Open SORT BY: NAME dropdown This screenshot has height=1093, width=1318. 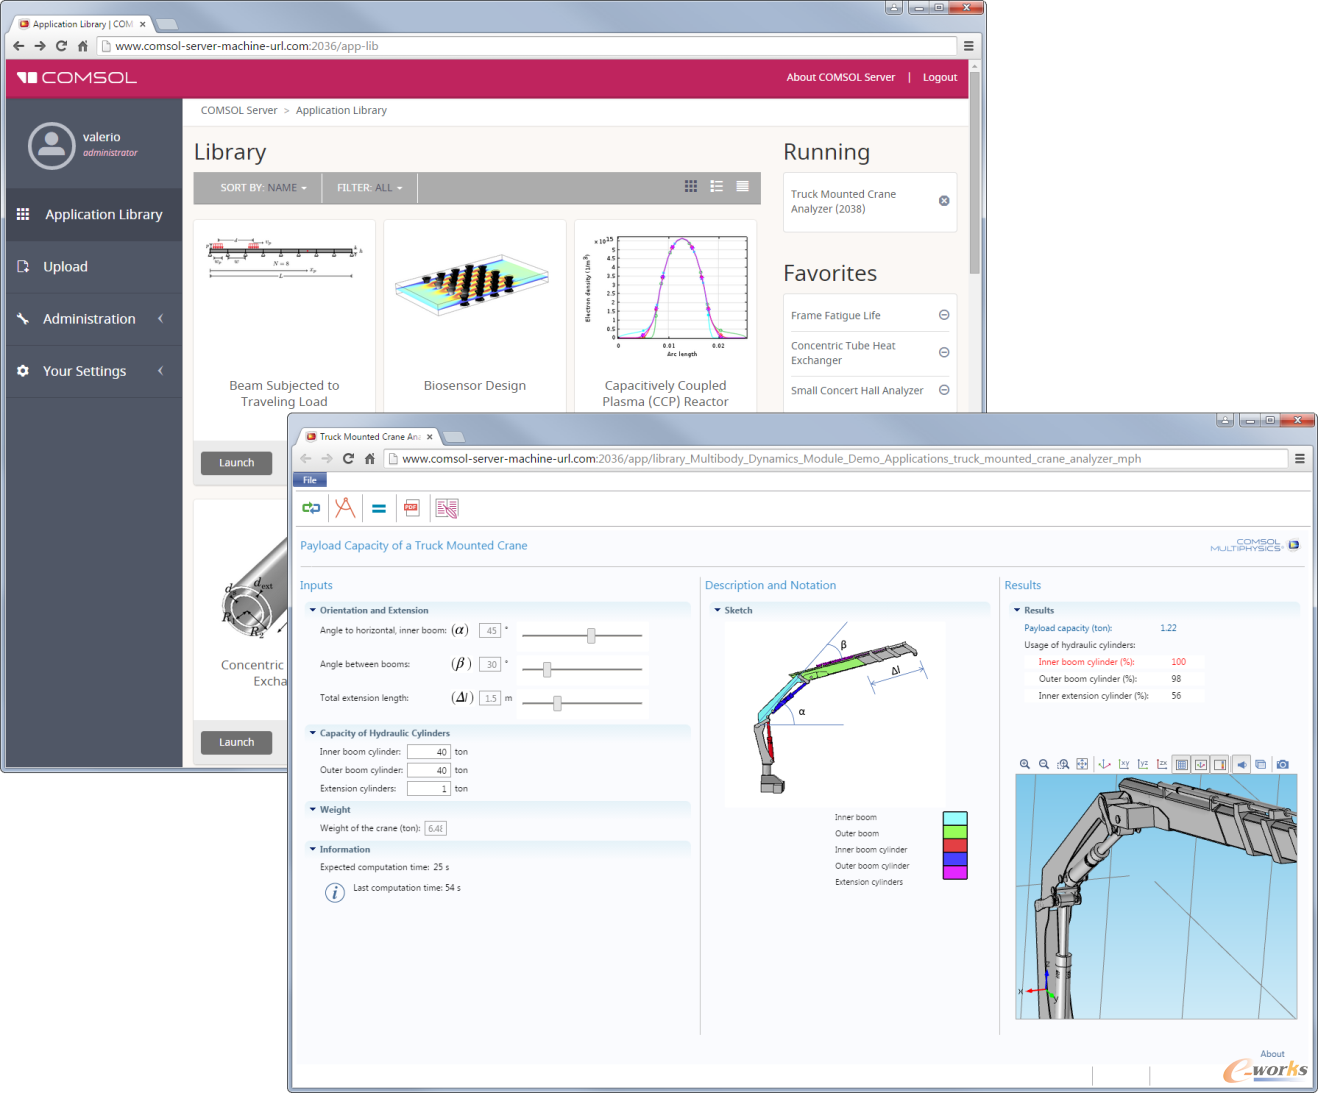point(263,188)
